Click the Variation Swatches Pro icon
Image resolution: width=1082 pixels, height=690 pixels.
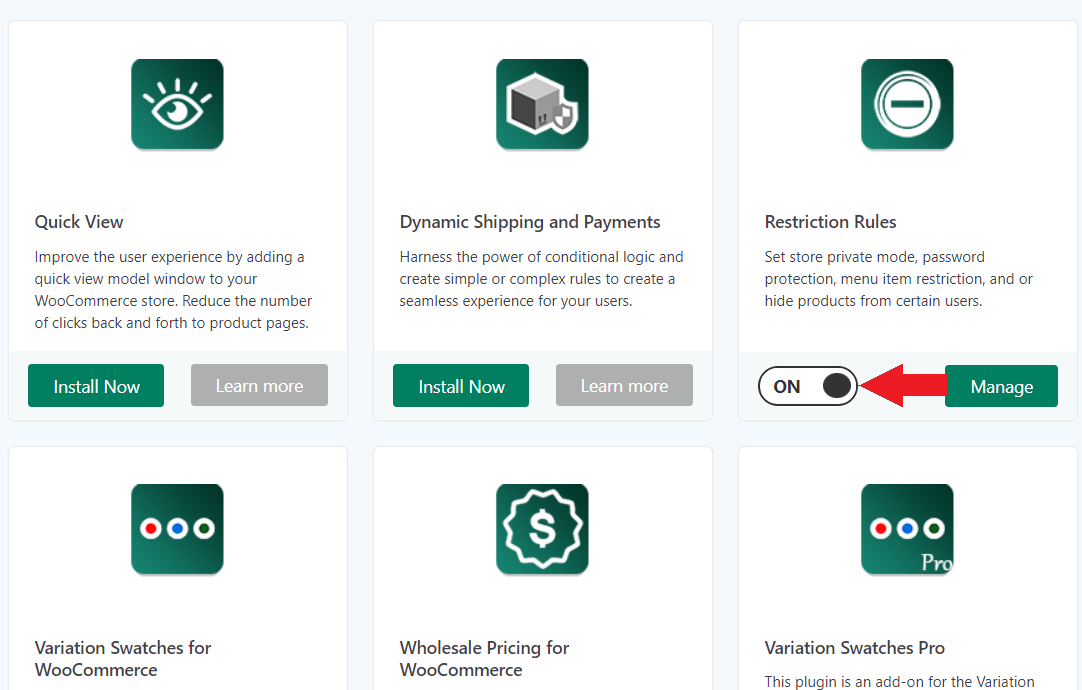point(907,529)
